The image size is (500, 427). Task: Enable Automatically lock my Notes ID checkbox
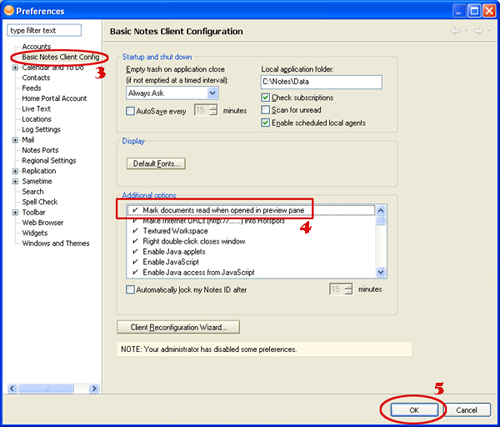[x=130, y=289]
